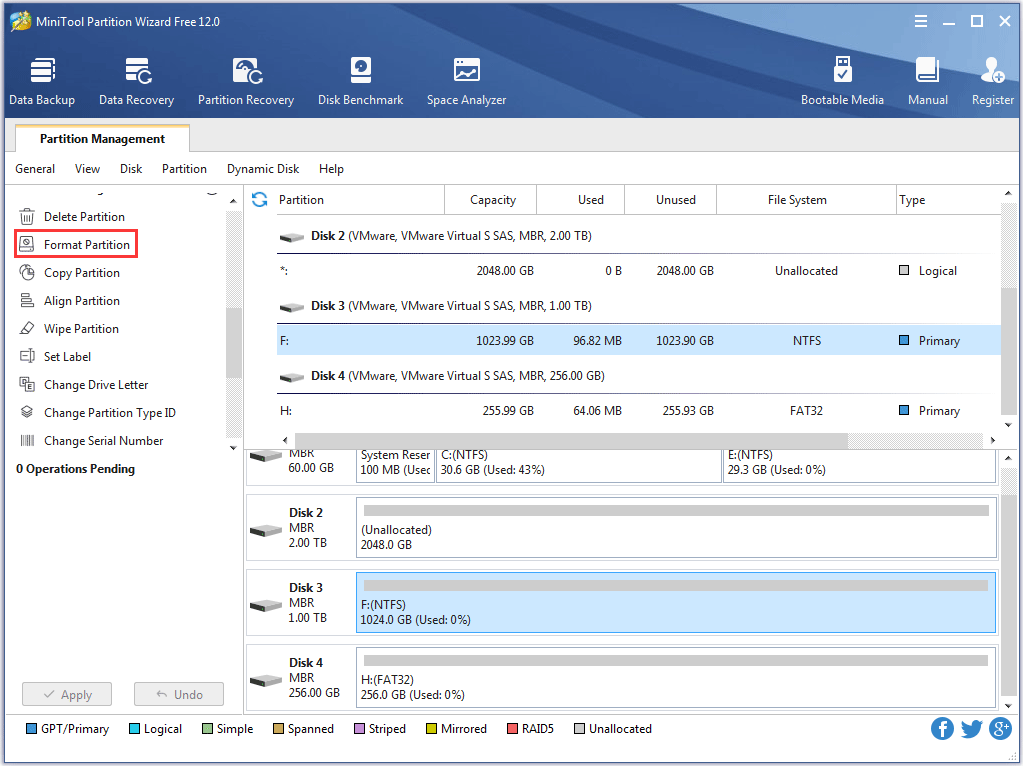
Task: Select the F: NTFS partition row
Action: click(639, 341)
